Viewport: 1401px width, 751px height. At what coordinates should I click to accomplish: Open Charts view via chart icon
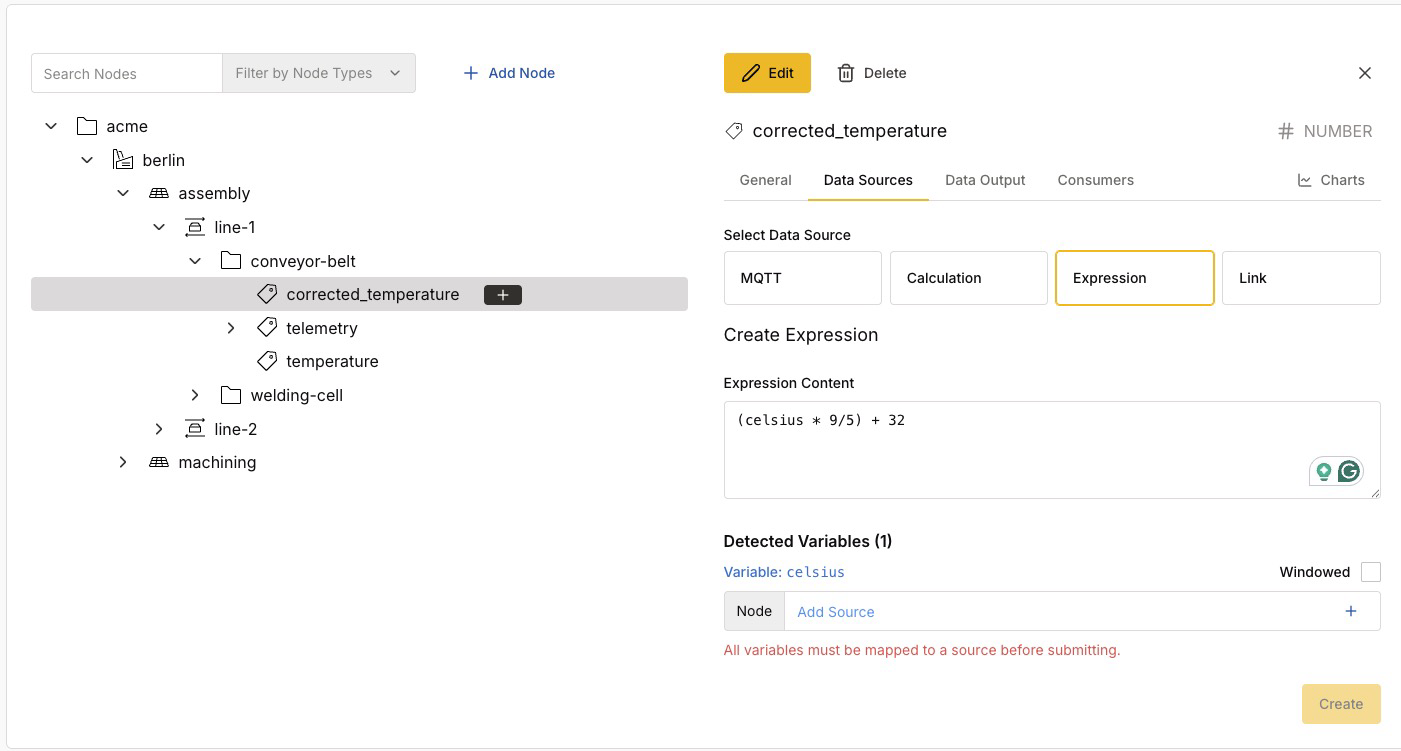tap(1304, 180)
